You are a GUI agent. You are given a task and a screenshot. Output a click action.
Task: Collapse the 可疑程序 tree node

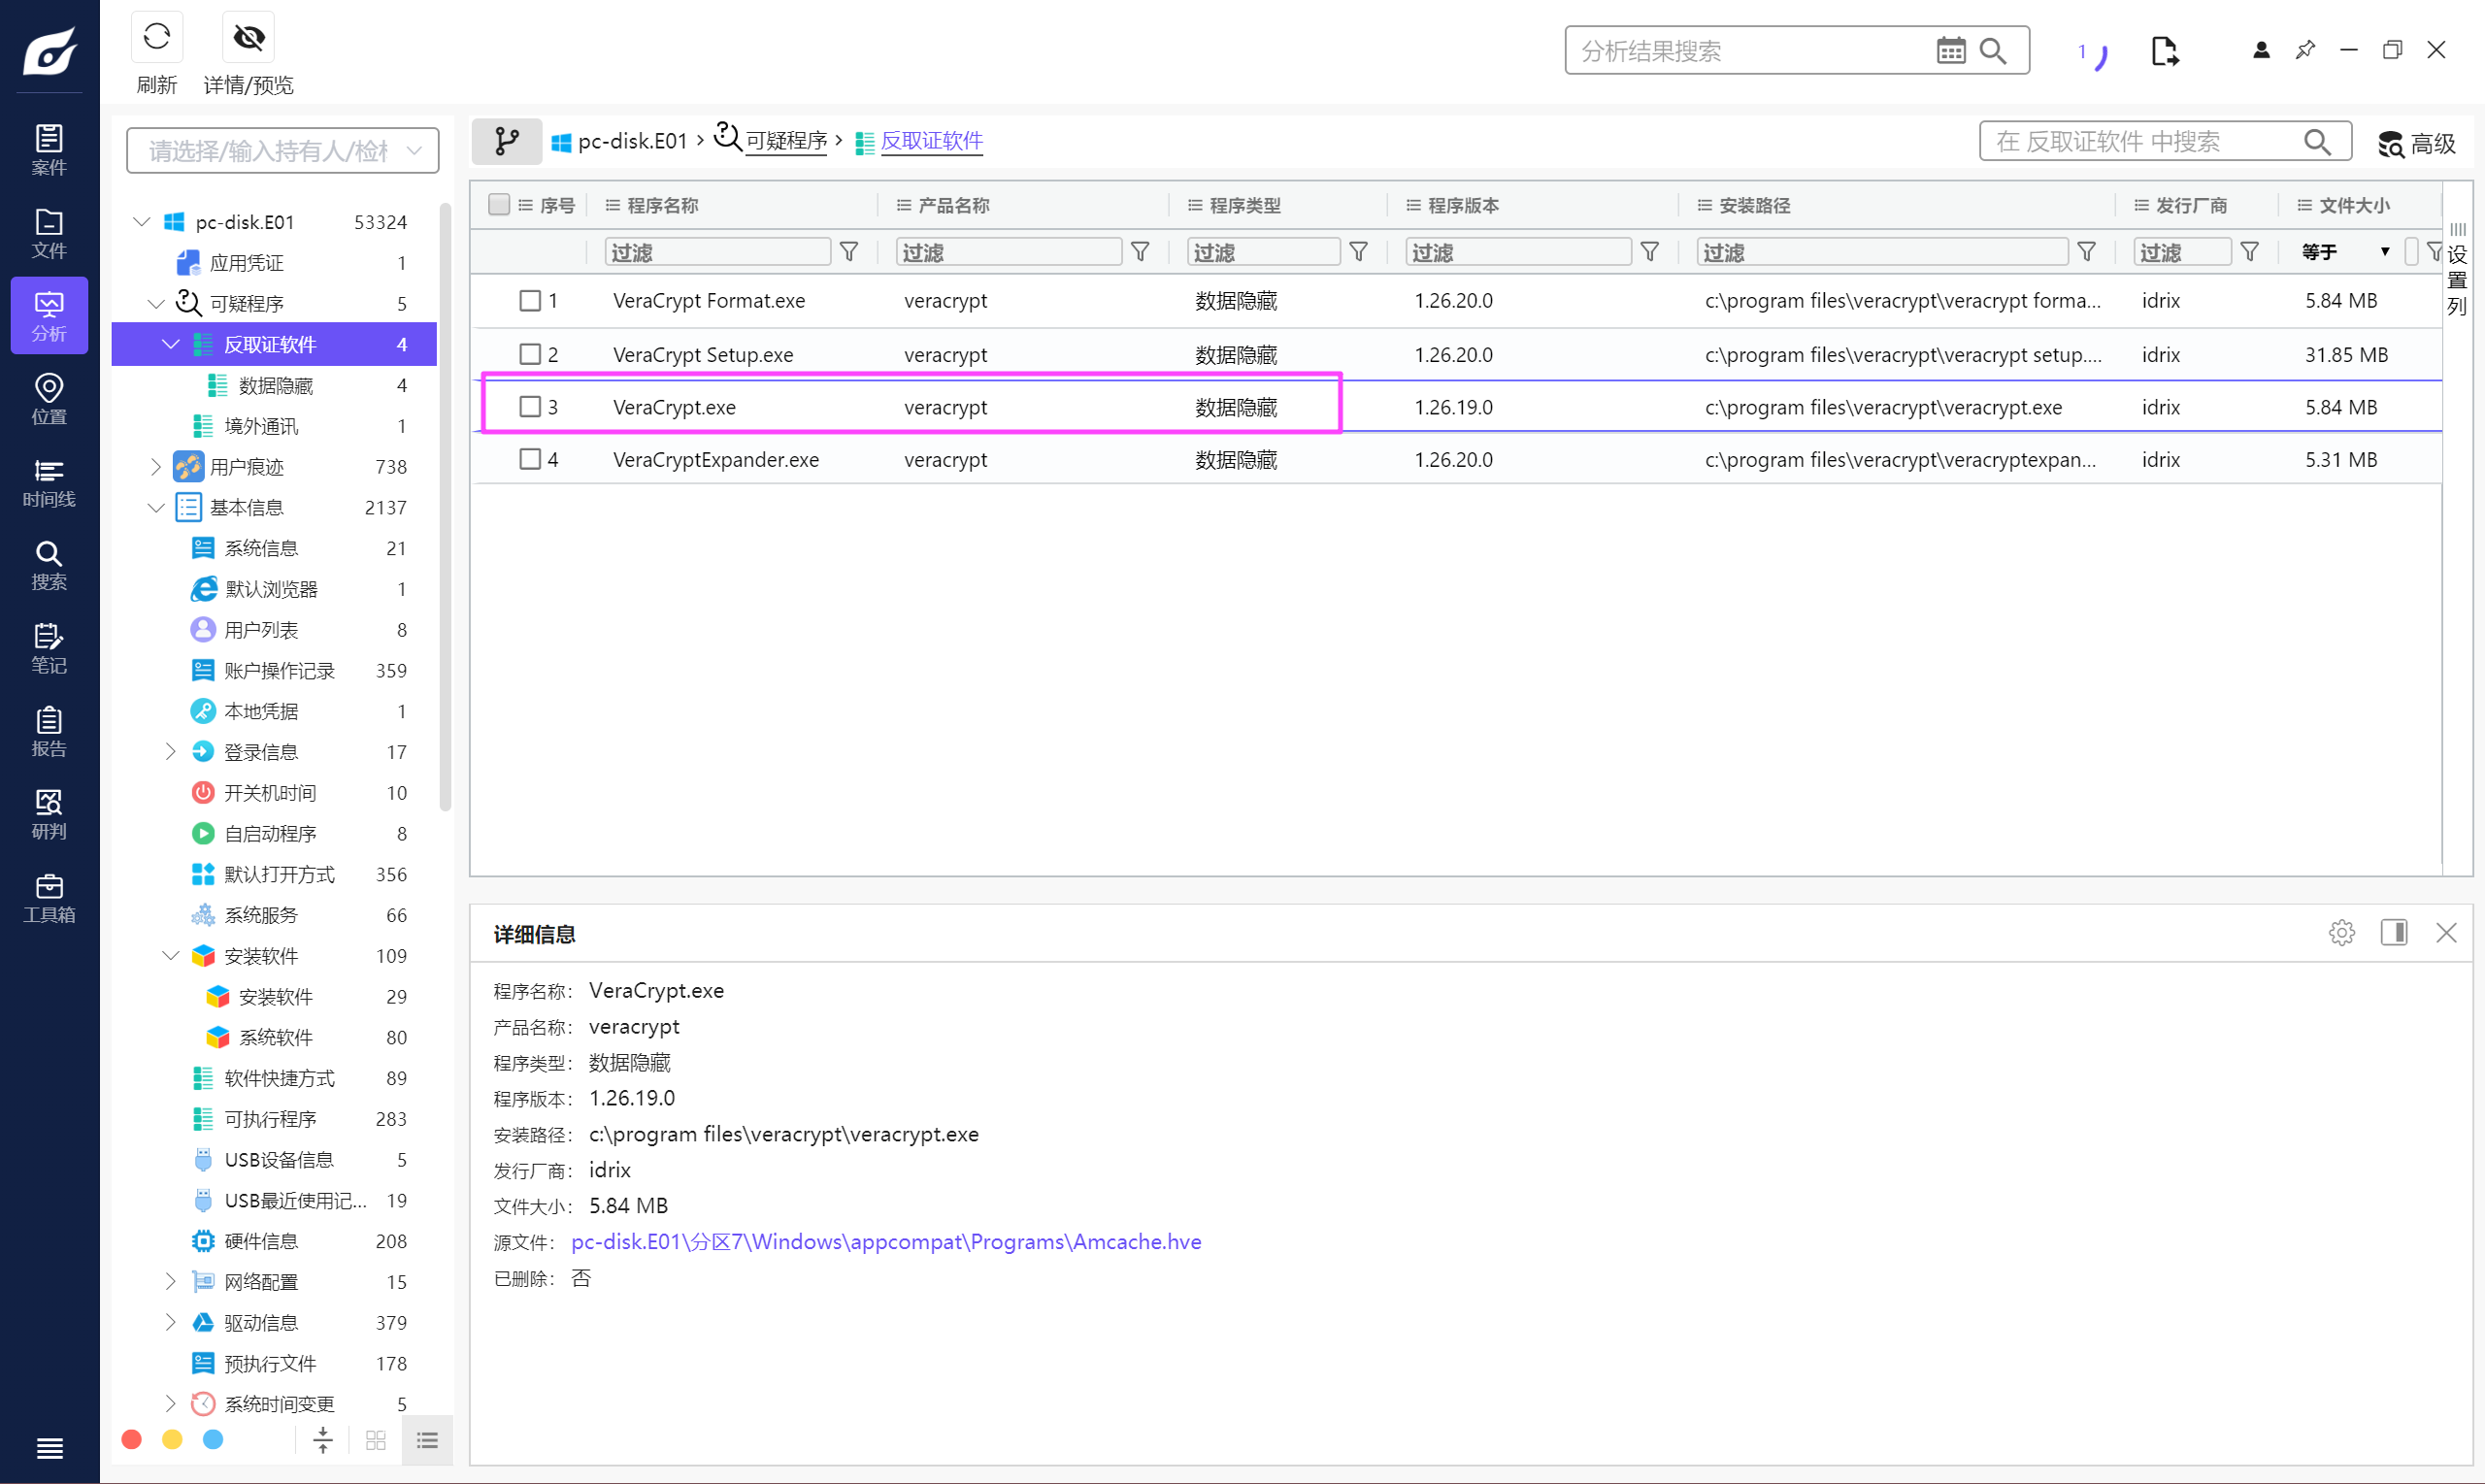pyautogui.click(x=156, y=303)
